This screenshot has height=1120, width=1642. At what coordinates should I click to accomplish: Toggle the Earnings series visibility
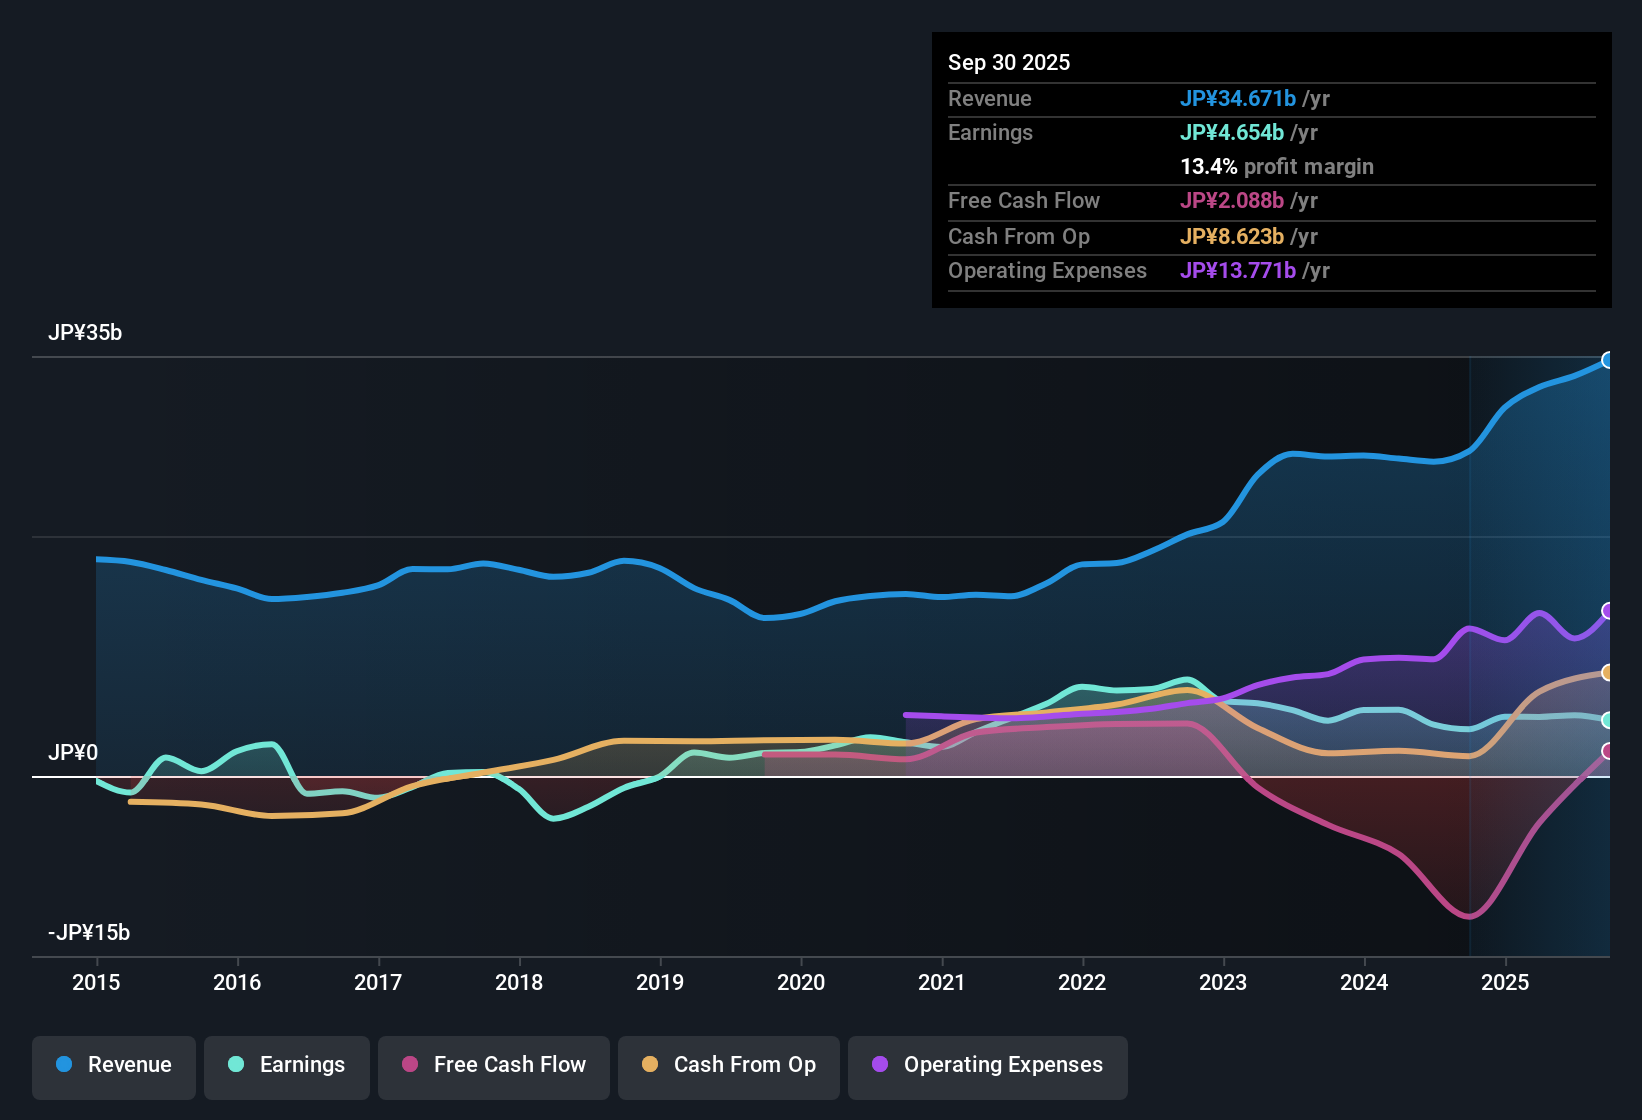tap(287, 1065)
